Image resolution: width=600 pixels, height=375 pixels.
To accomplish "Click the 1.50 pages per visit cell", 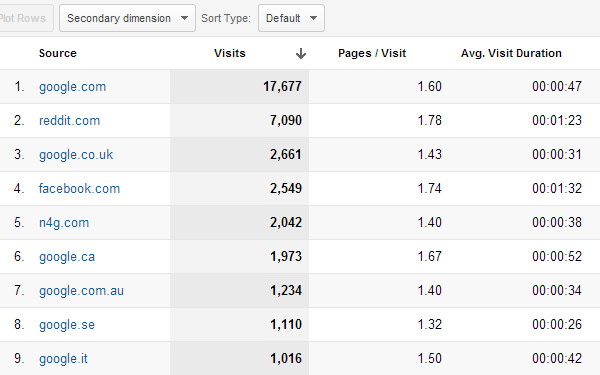I will (429, 359).
